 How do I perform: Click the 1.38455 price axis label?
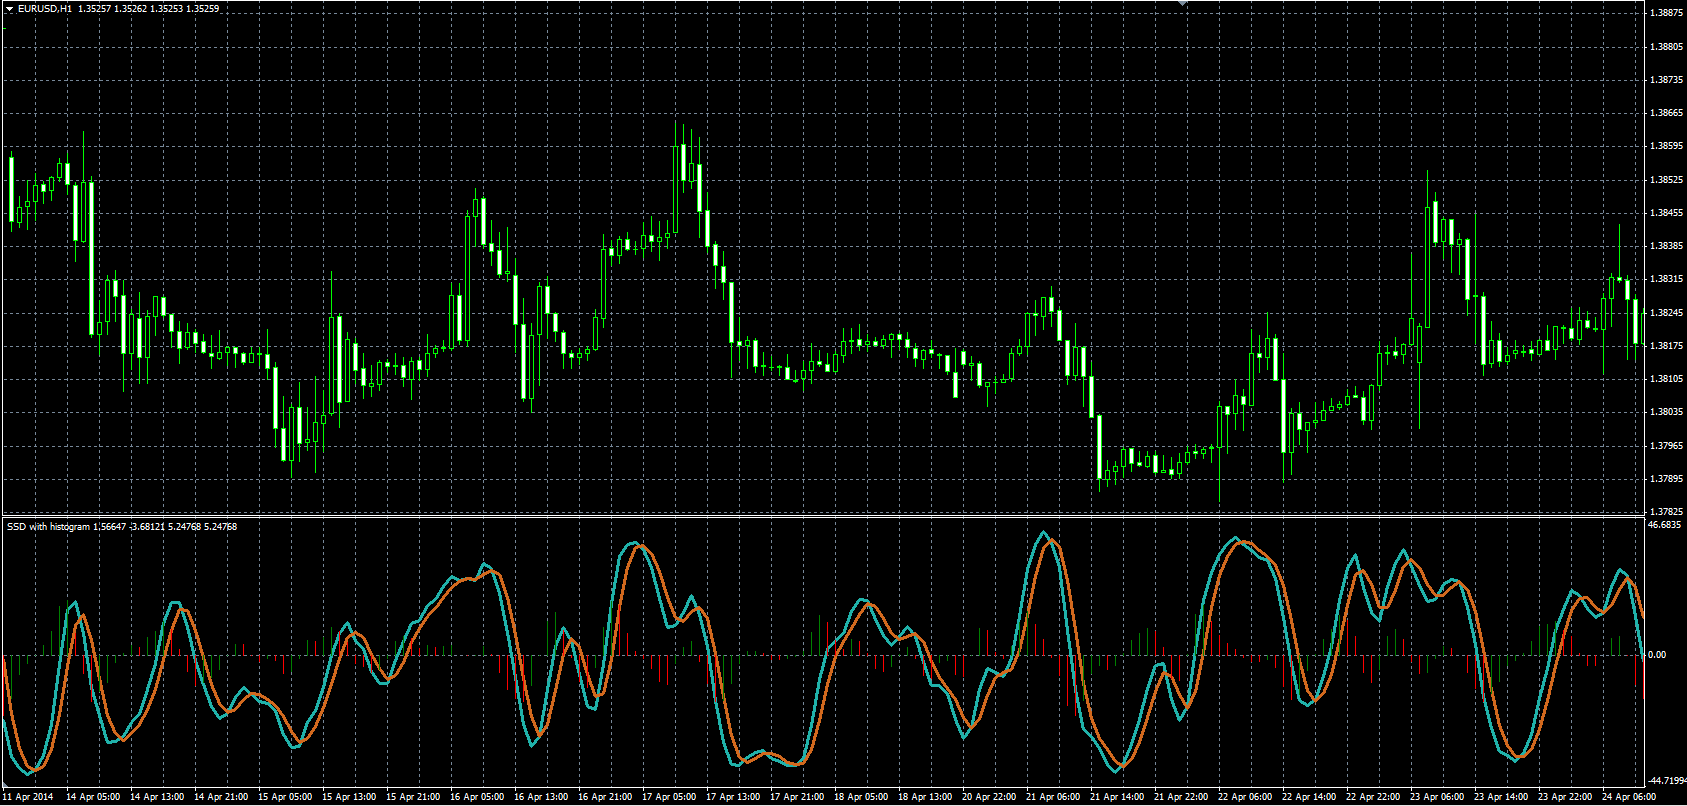click(1666, 212)
